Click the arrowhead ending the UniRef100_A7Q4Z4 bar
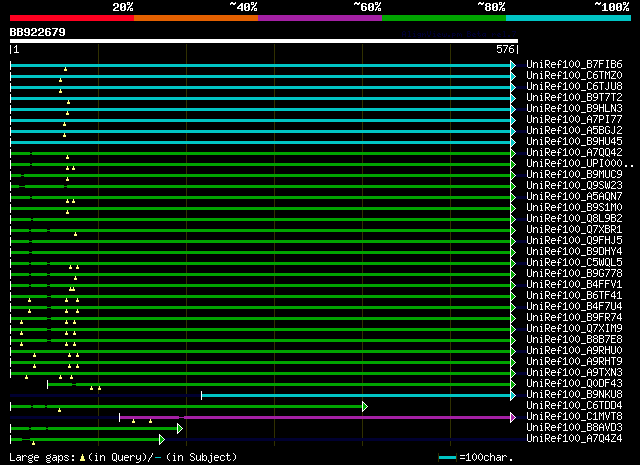Screen dimensions: 640x465 coord(161,439)
